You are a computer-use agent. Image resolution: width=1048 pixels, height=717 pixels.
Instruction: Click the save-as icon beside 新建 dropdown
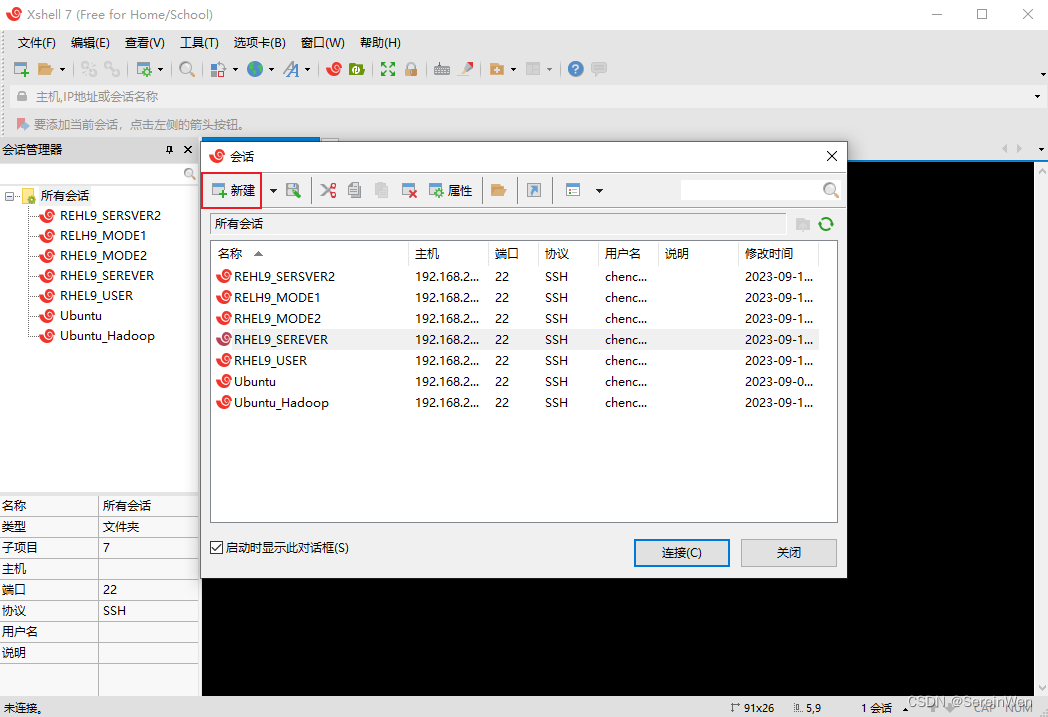click(x=293, y=190)
